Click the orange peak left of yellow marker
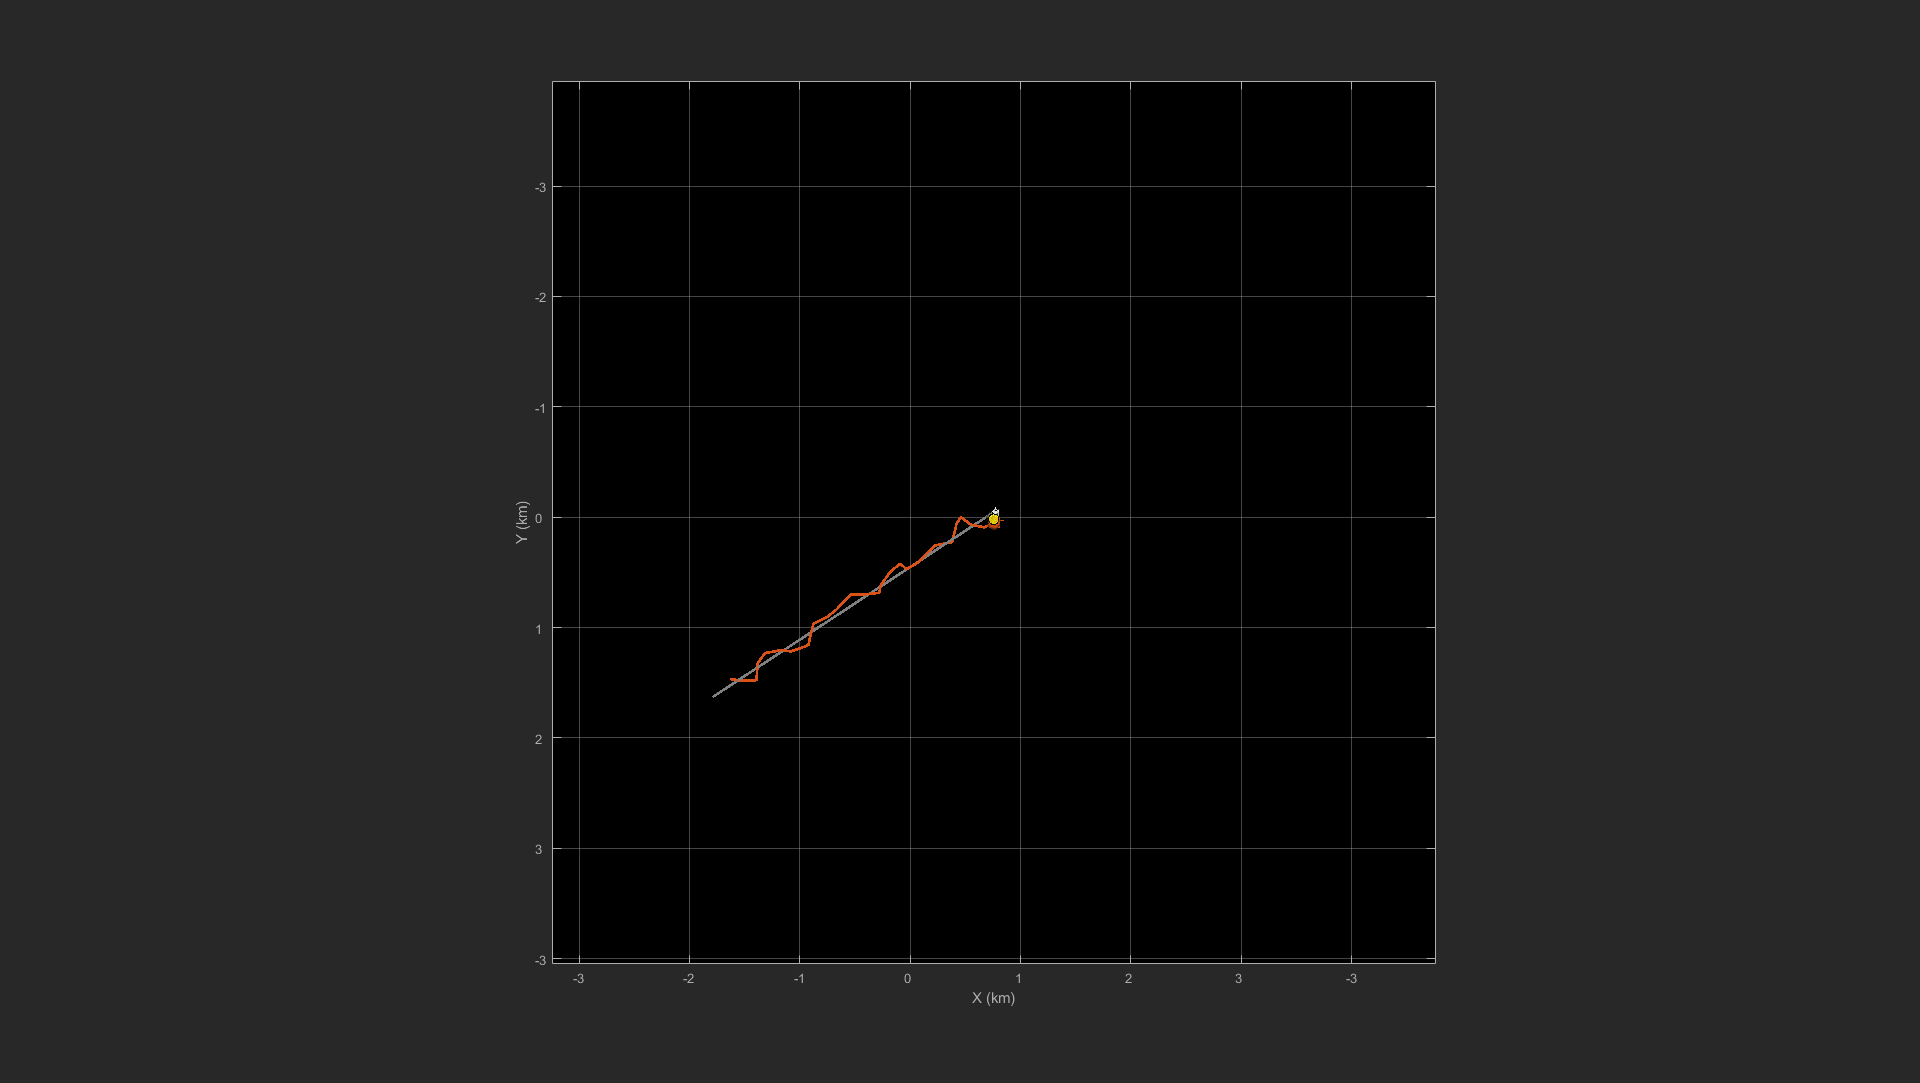 pyautogui.click(x=960, y=517)
